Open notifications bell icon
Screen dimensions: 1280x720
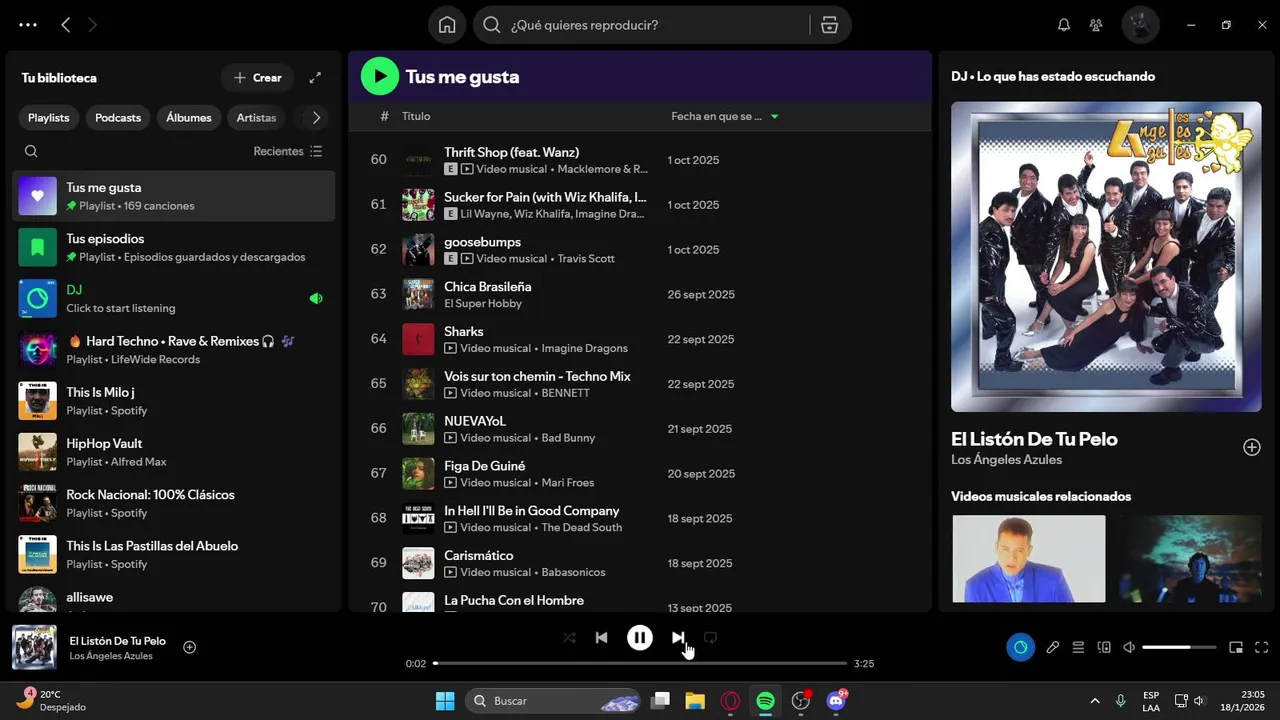click(1064, 25)
